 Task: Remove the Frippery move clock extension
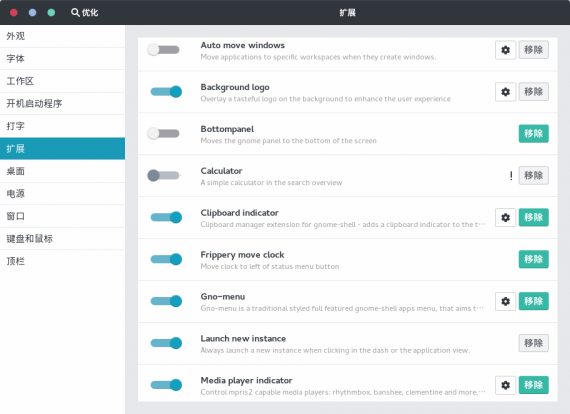pos(533,259)
